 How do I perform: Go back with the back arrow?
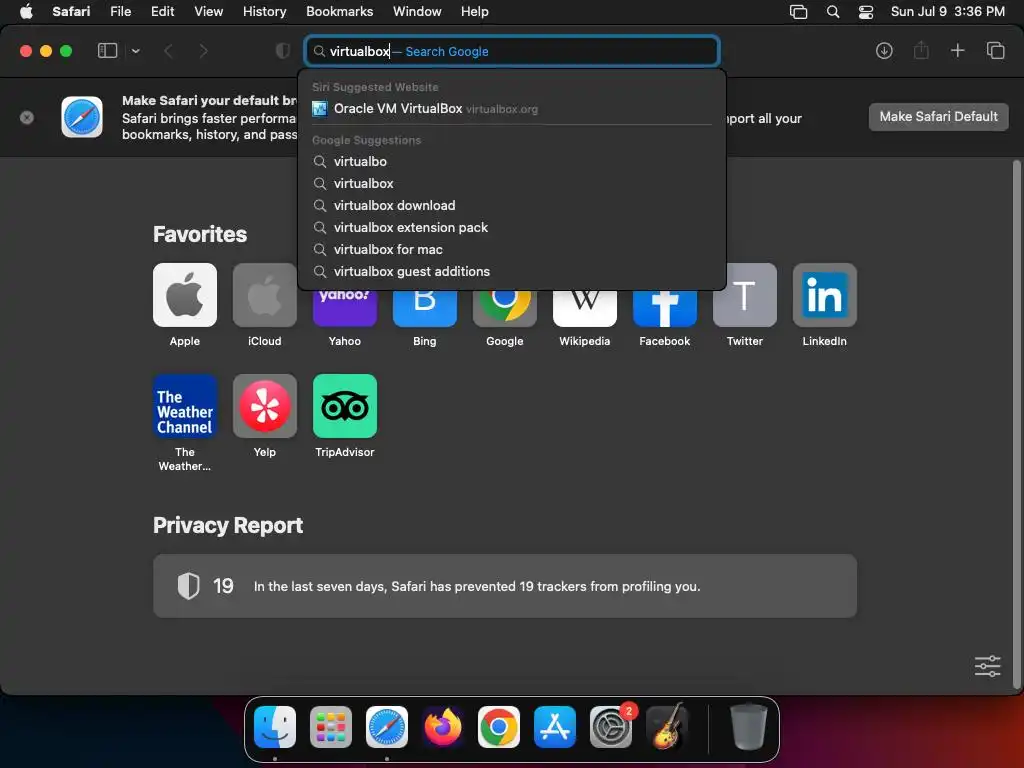click(x=168, y=51)
